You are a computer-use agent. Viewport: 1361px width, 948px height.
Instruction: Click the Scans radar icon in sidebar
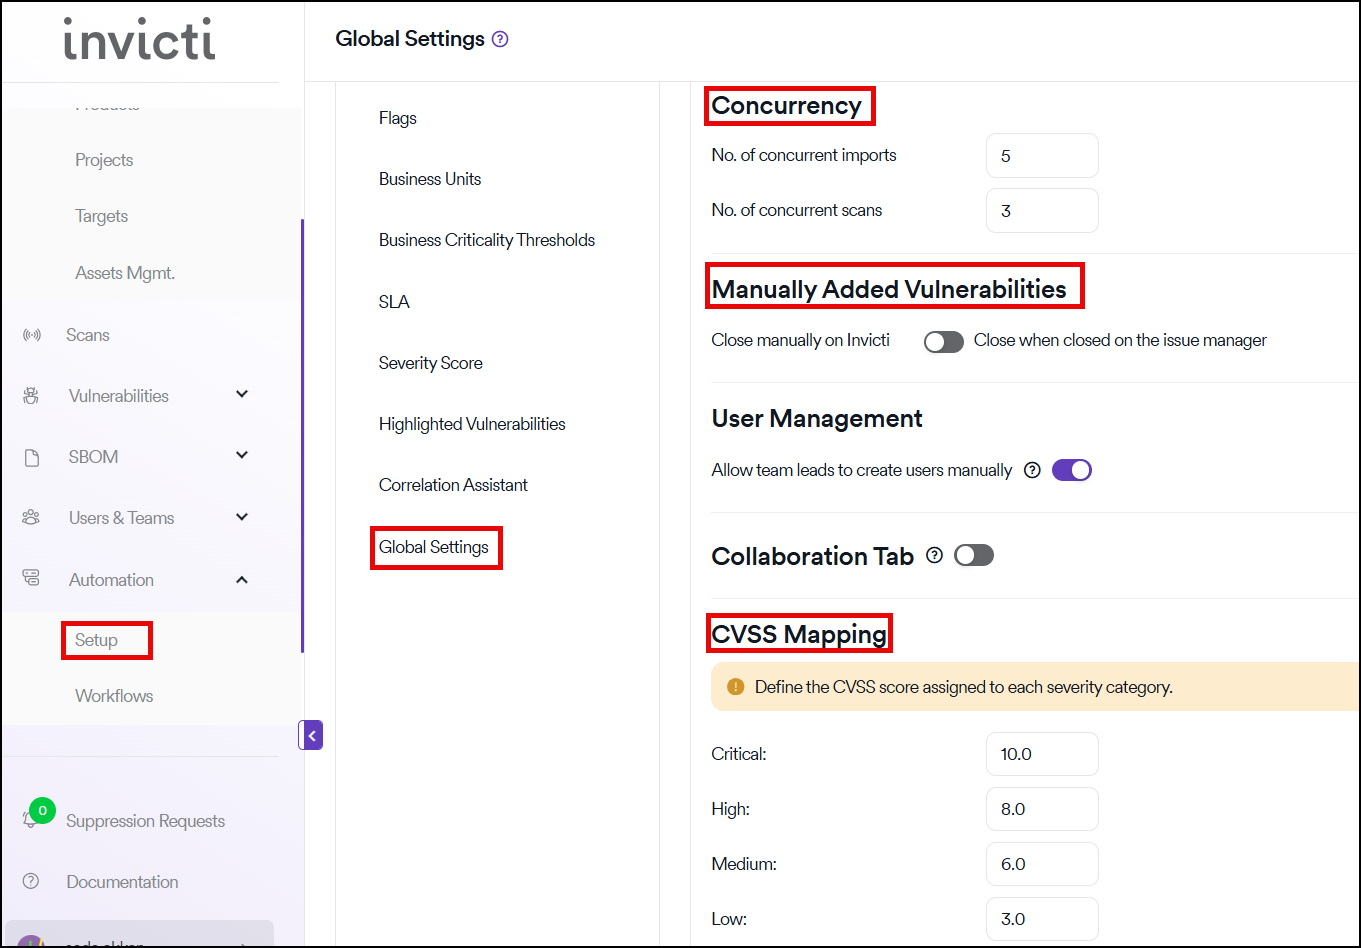(31, 335)
